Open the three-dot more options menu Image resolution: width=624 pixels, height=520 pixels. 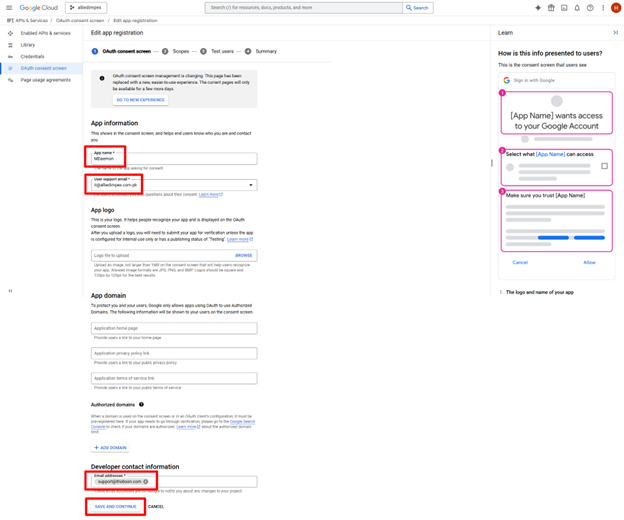[x=603, y=7]
